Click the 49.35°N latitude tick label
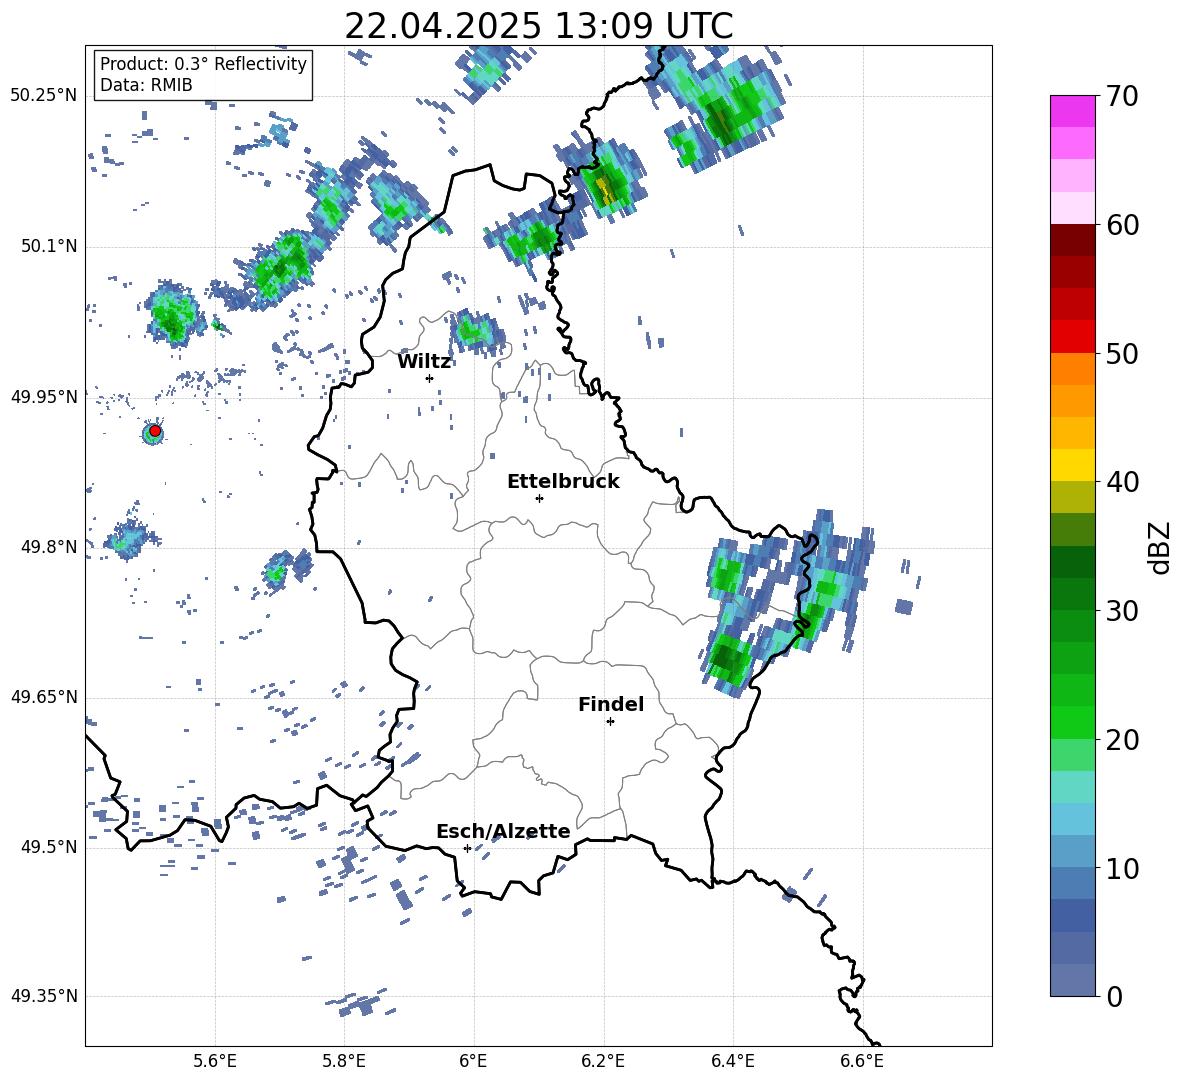Viewport: 1184px width, 1081px height. point(44,996)
